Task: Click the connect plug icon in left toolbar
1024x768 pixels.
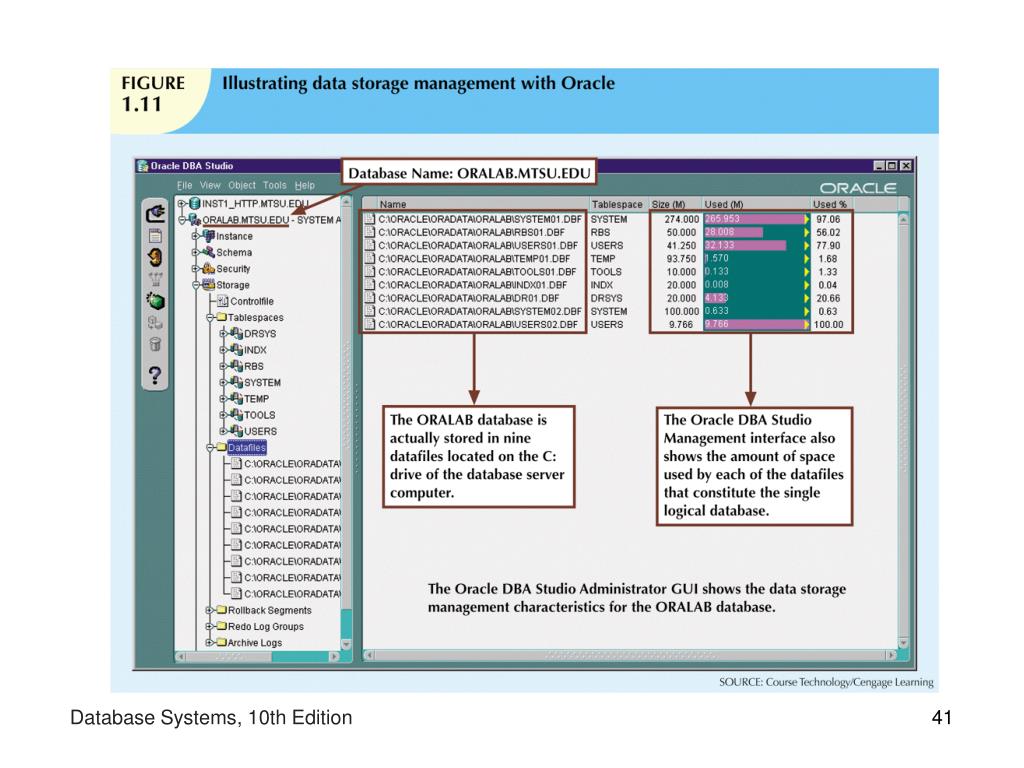Action: point(155,214)
